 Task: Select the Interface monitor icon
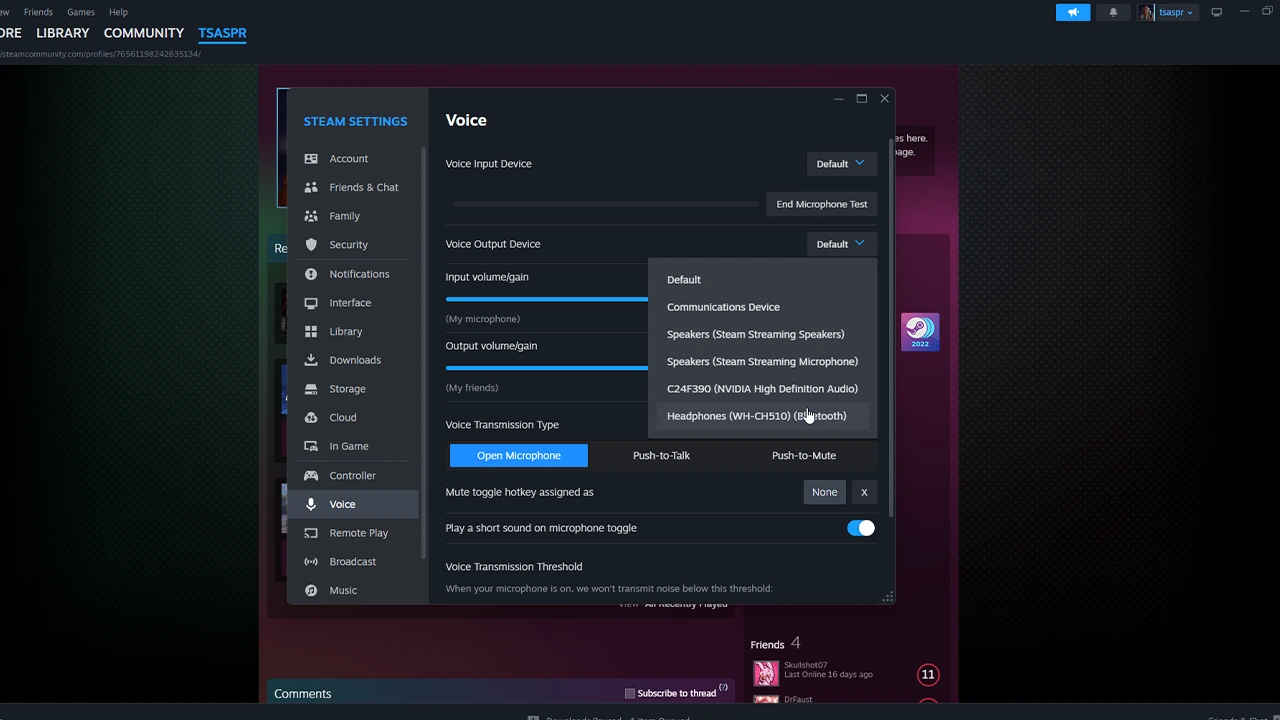point(311,302)
